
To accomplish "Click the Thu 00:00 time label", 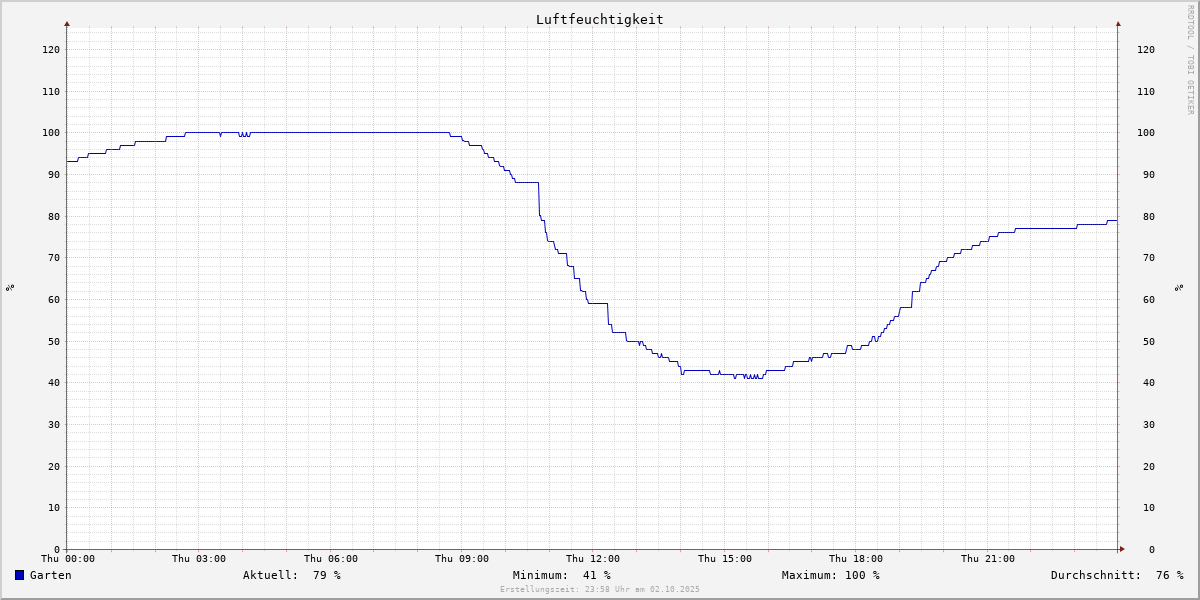I will [x=68, y=559].
